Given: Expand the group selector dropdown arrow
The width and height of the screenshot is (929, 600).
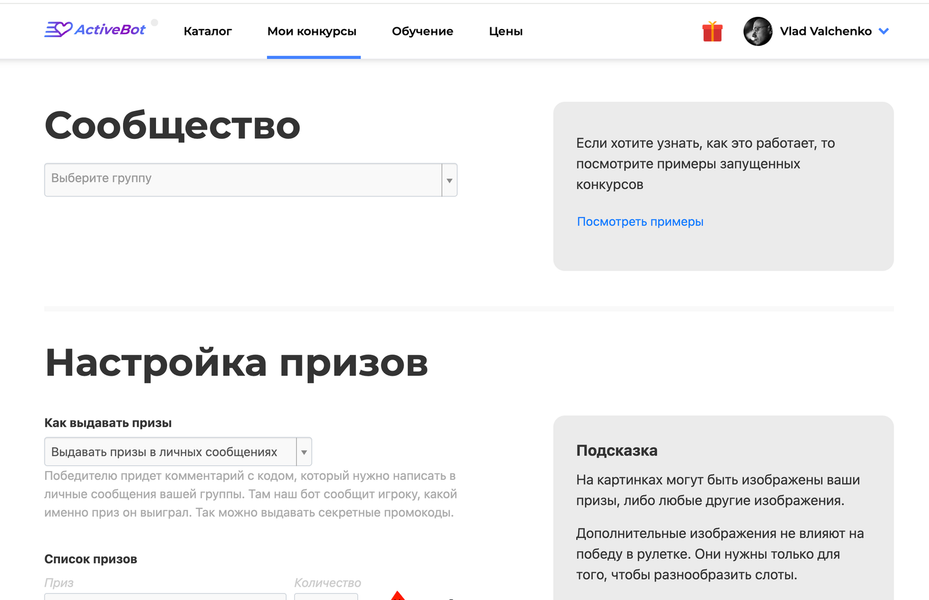Looking at the screenshot, I should [x=450, y=181].
